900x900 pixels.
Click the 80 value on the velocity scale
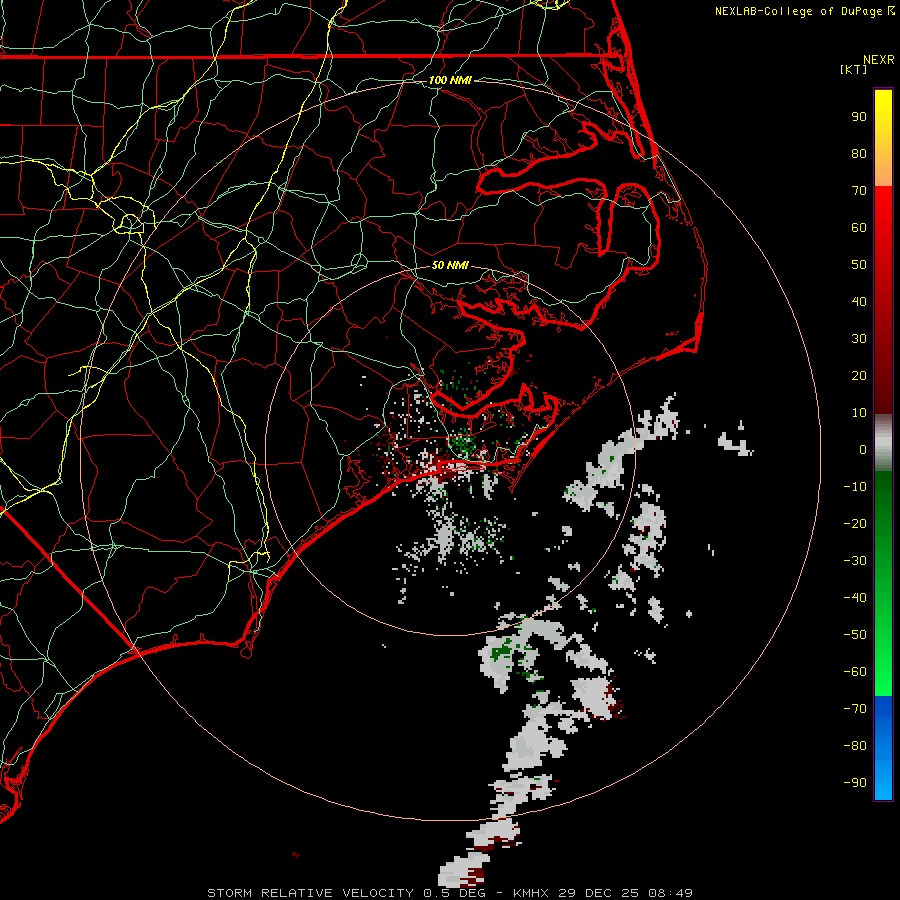coord(859,154)
